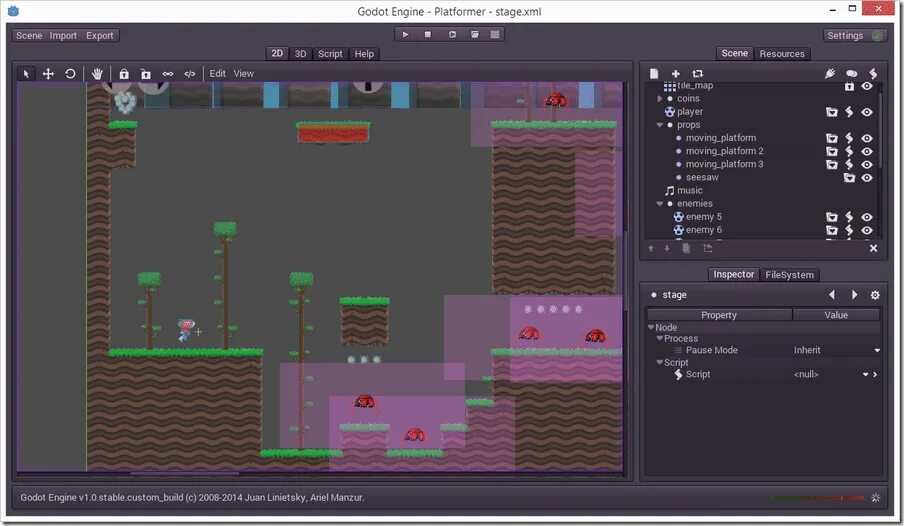Stop the running project
Viewport: 904px width, 526px height.
click(428, 35)
